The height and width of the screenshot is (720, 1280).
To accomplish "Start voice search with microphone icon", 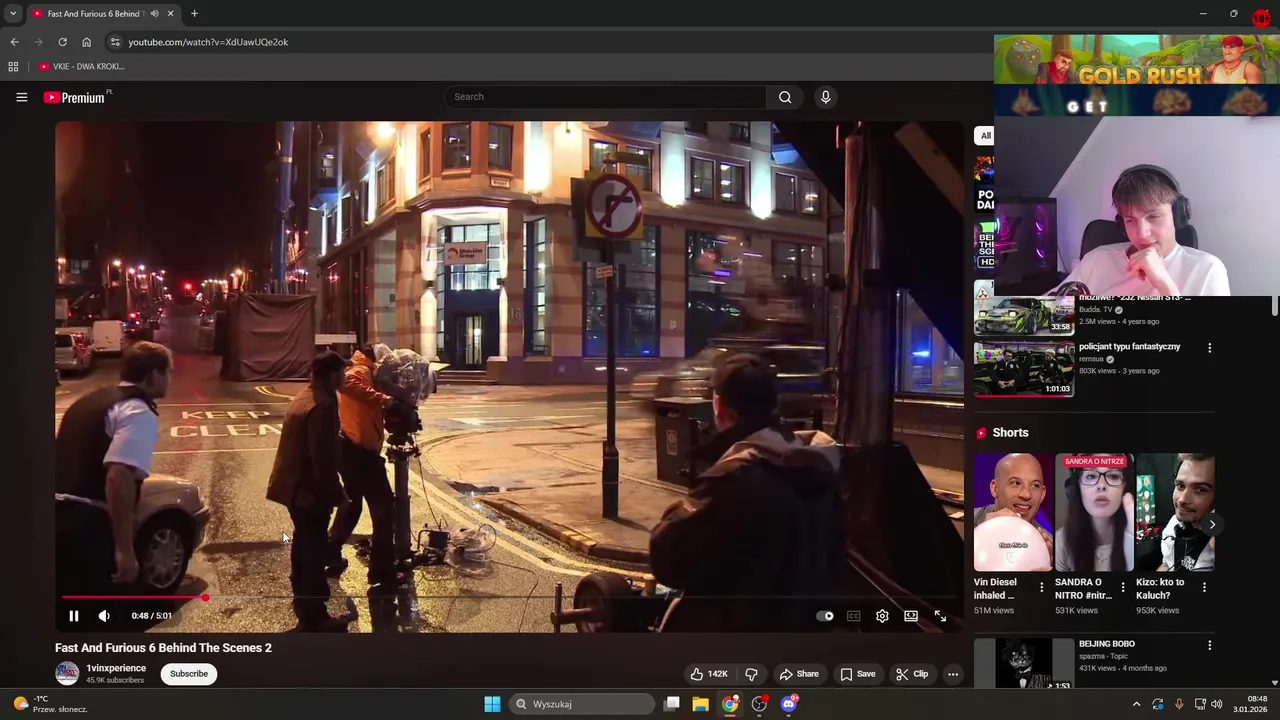I will pyautogui.click(x=825, y=97).
